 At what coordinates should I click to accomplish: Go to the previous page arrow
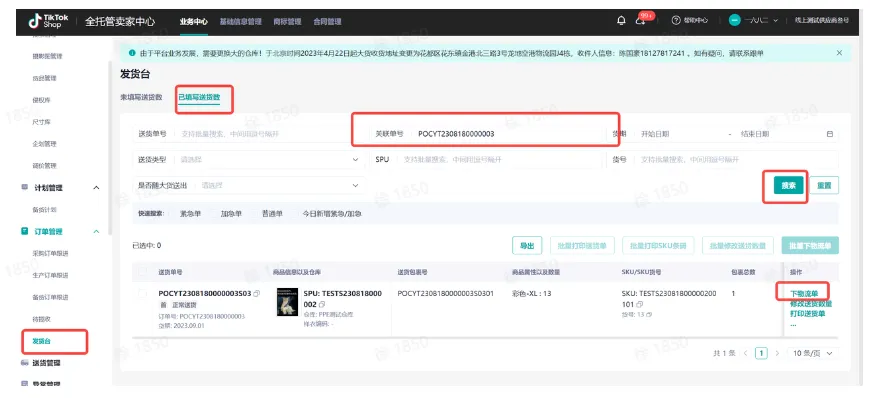tap(745, 353)
